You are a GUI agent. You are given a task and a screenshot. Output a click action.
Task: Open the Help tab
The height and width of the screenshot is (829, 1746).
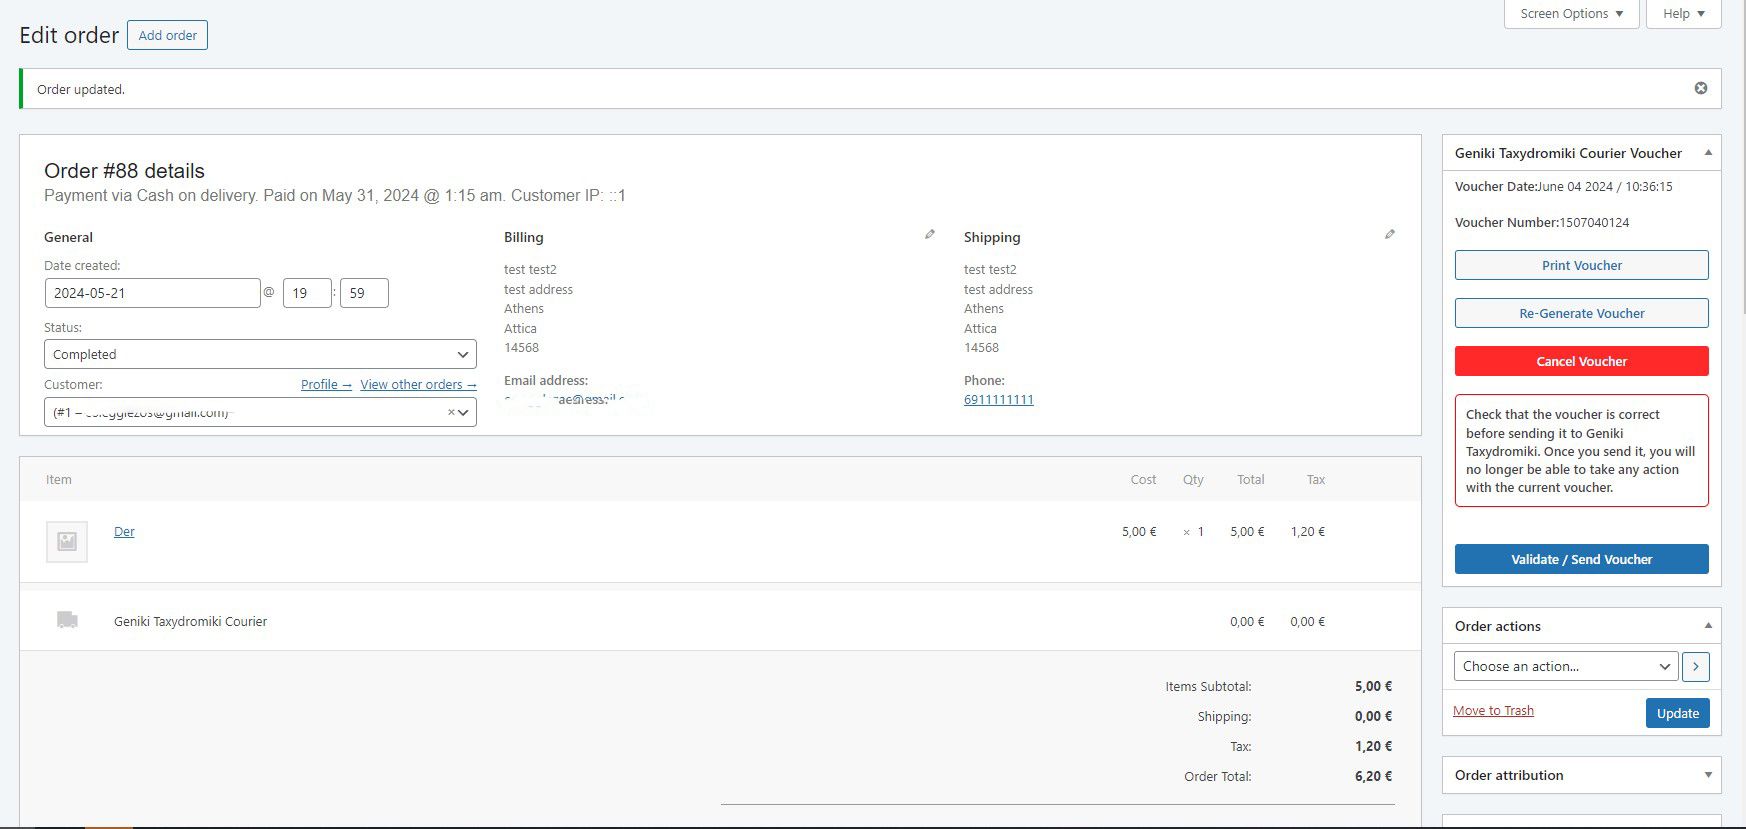coord(1684,14)
